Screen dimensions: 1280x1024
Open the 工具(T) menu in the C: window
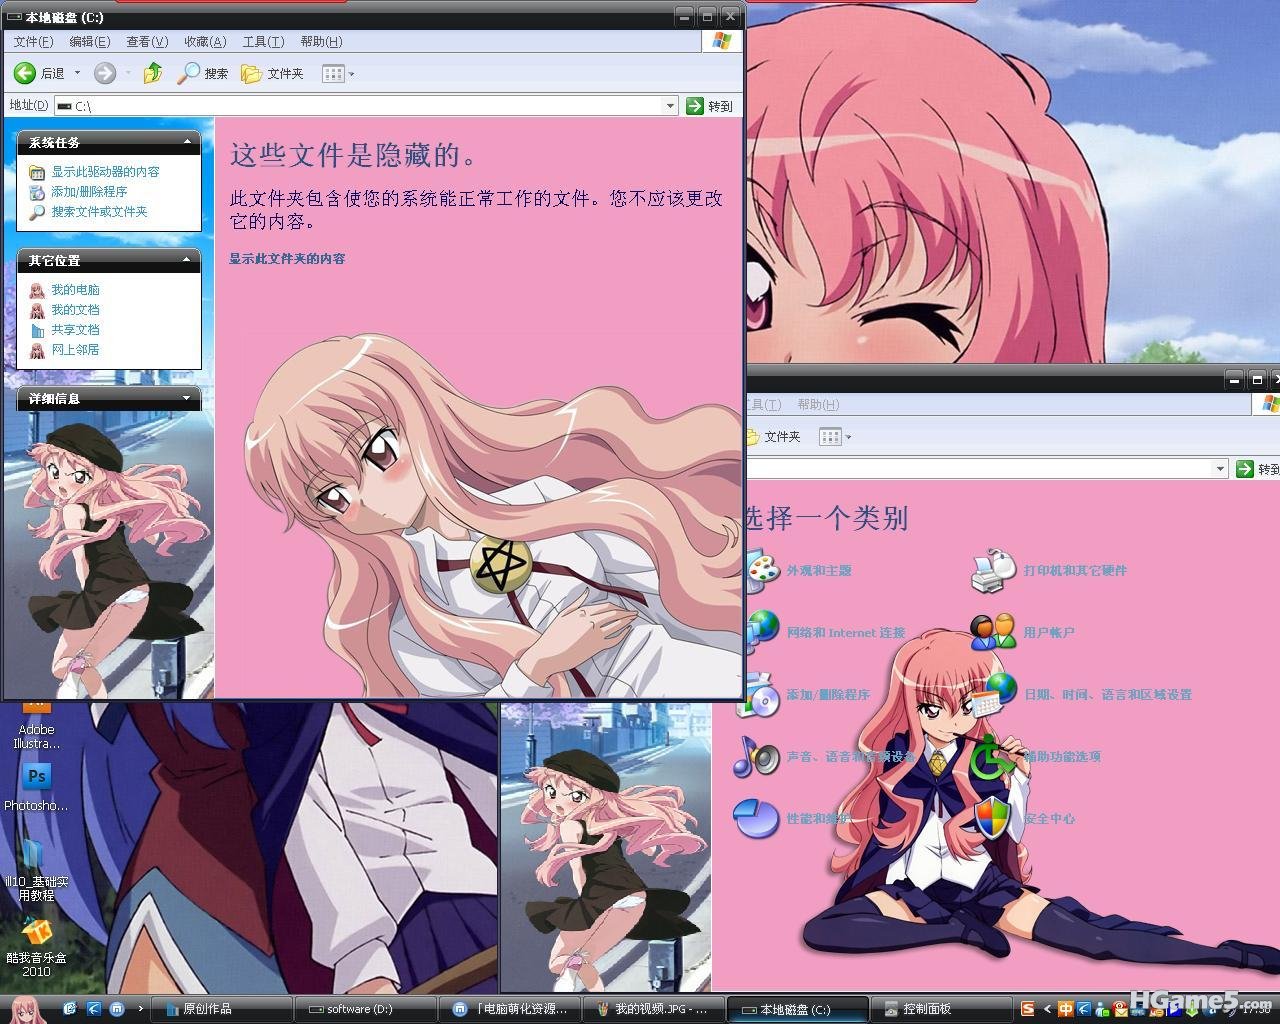click(263, 41)
